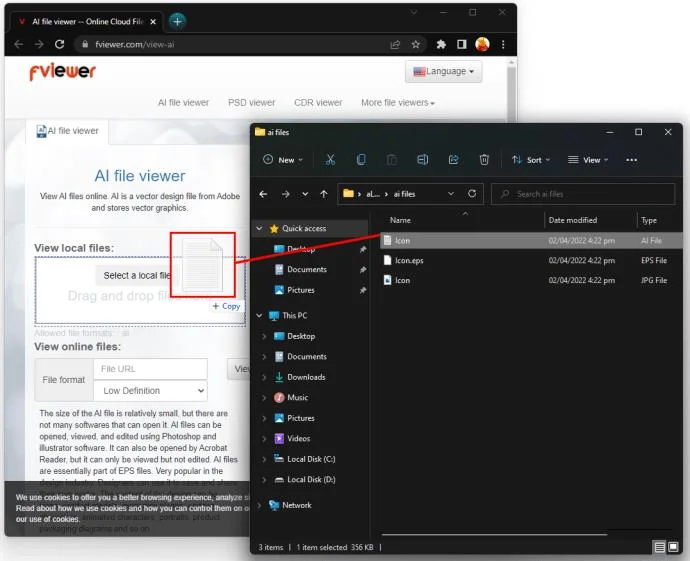Collapse the Quick access tree node
The width and height of the screenshot is (690, 561).
click(x=259, y=228)
